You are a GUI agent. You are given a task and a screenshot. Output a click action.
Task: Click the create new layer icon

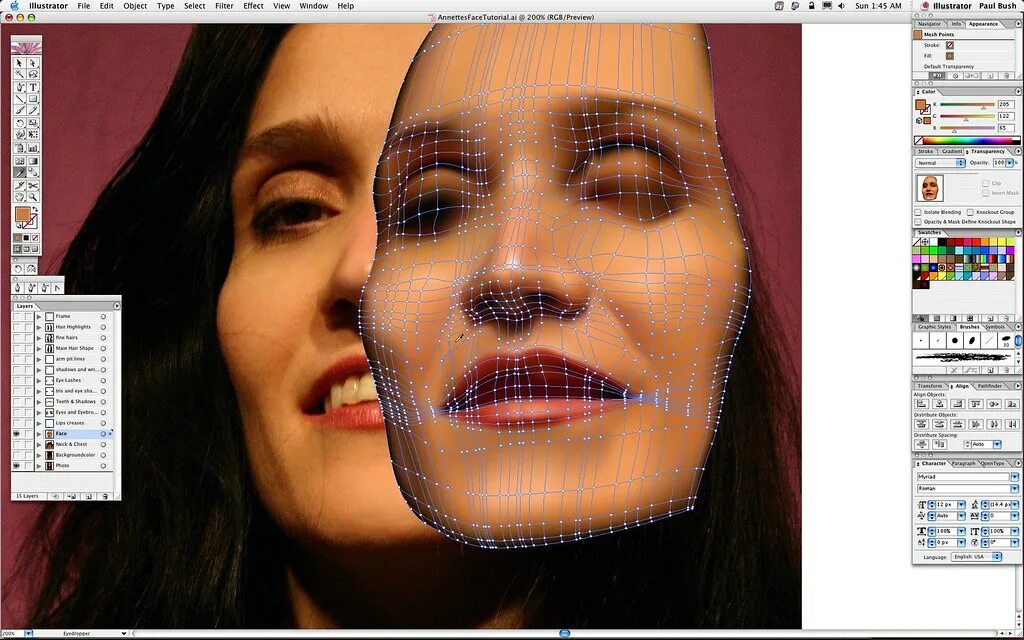pyautogui.click(x=89, y=496)
